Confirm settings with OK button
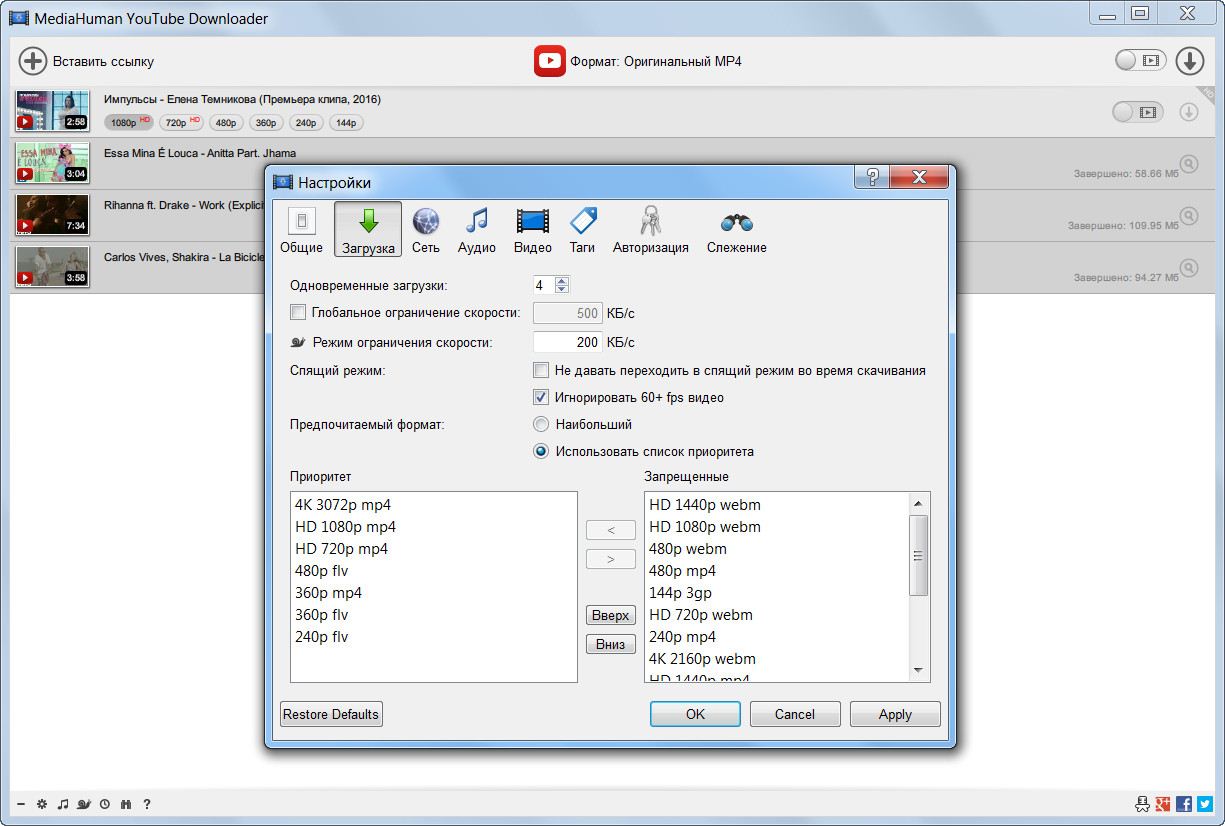Screen dimensions: 1225x826 click(x=695, y=714)
